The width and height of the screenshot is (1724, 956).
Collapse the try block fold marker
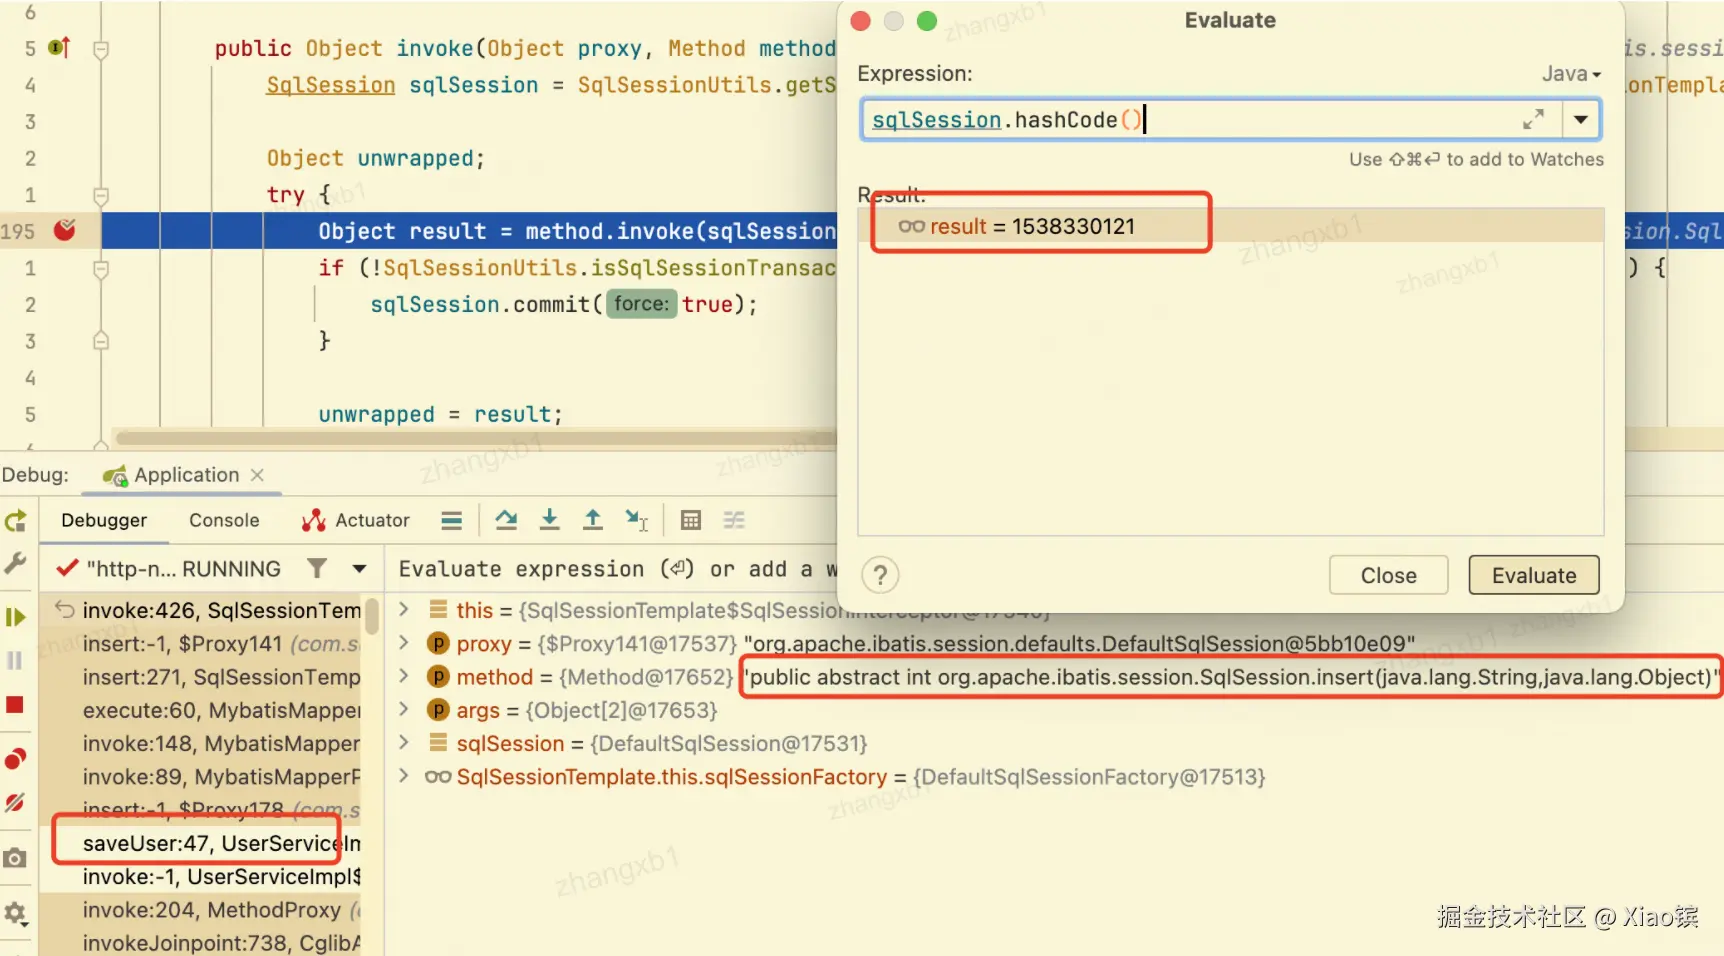pos(101,195)
